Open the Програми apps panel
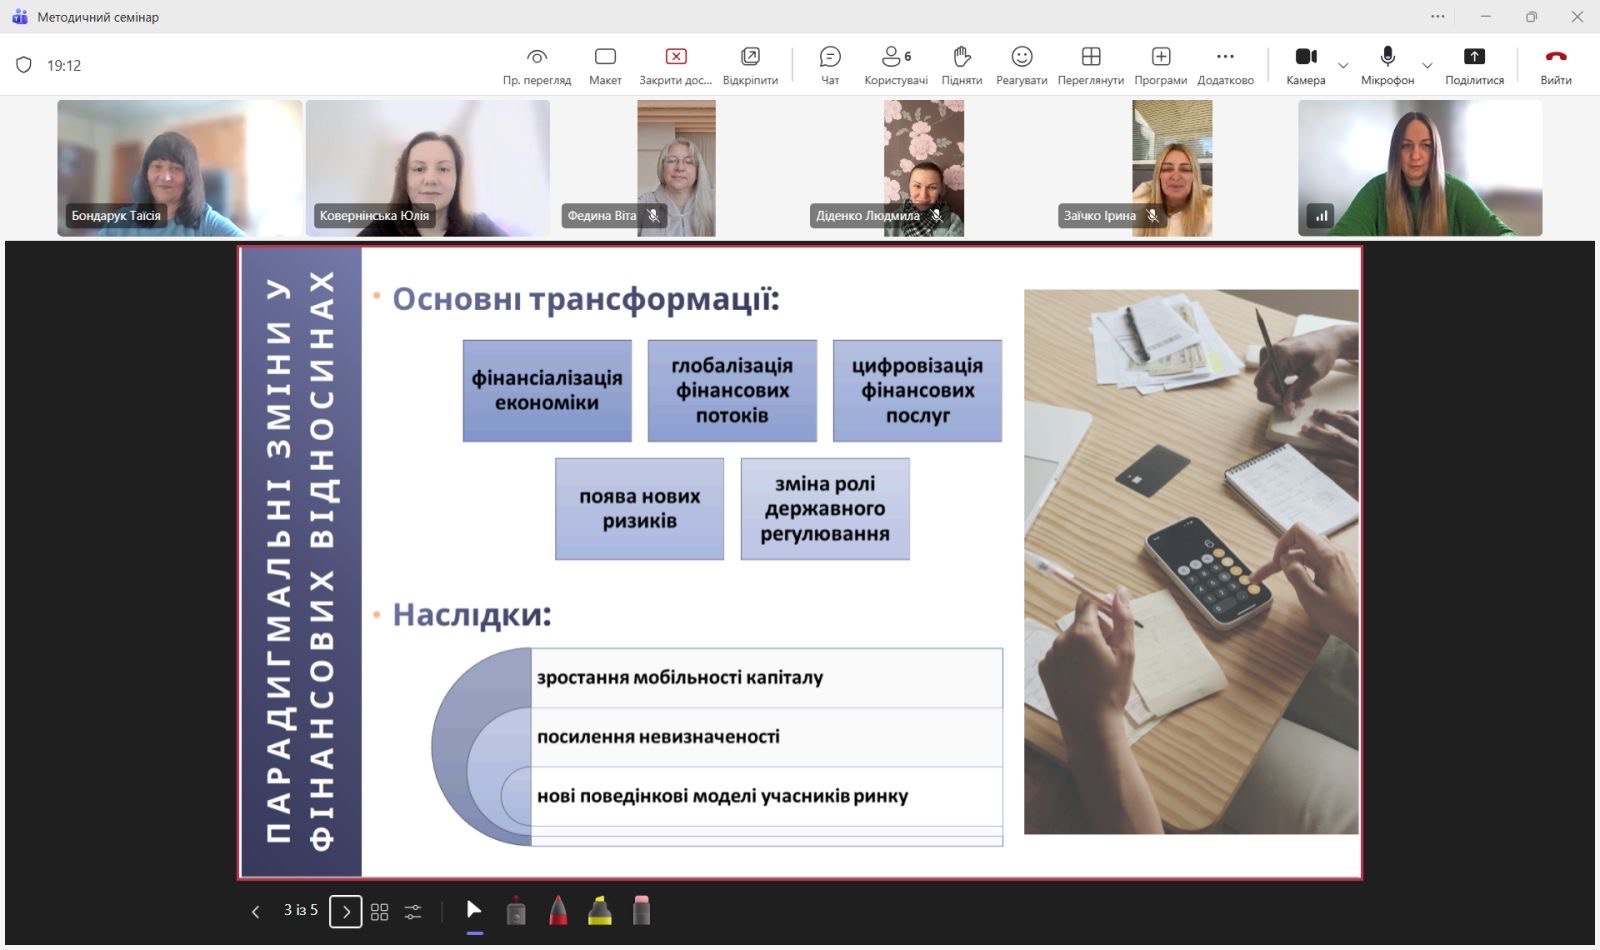The image size is (1600, 950). [x=1160, y=65]
